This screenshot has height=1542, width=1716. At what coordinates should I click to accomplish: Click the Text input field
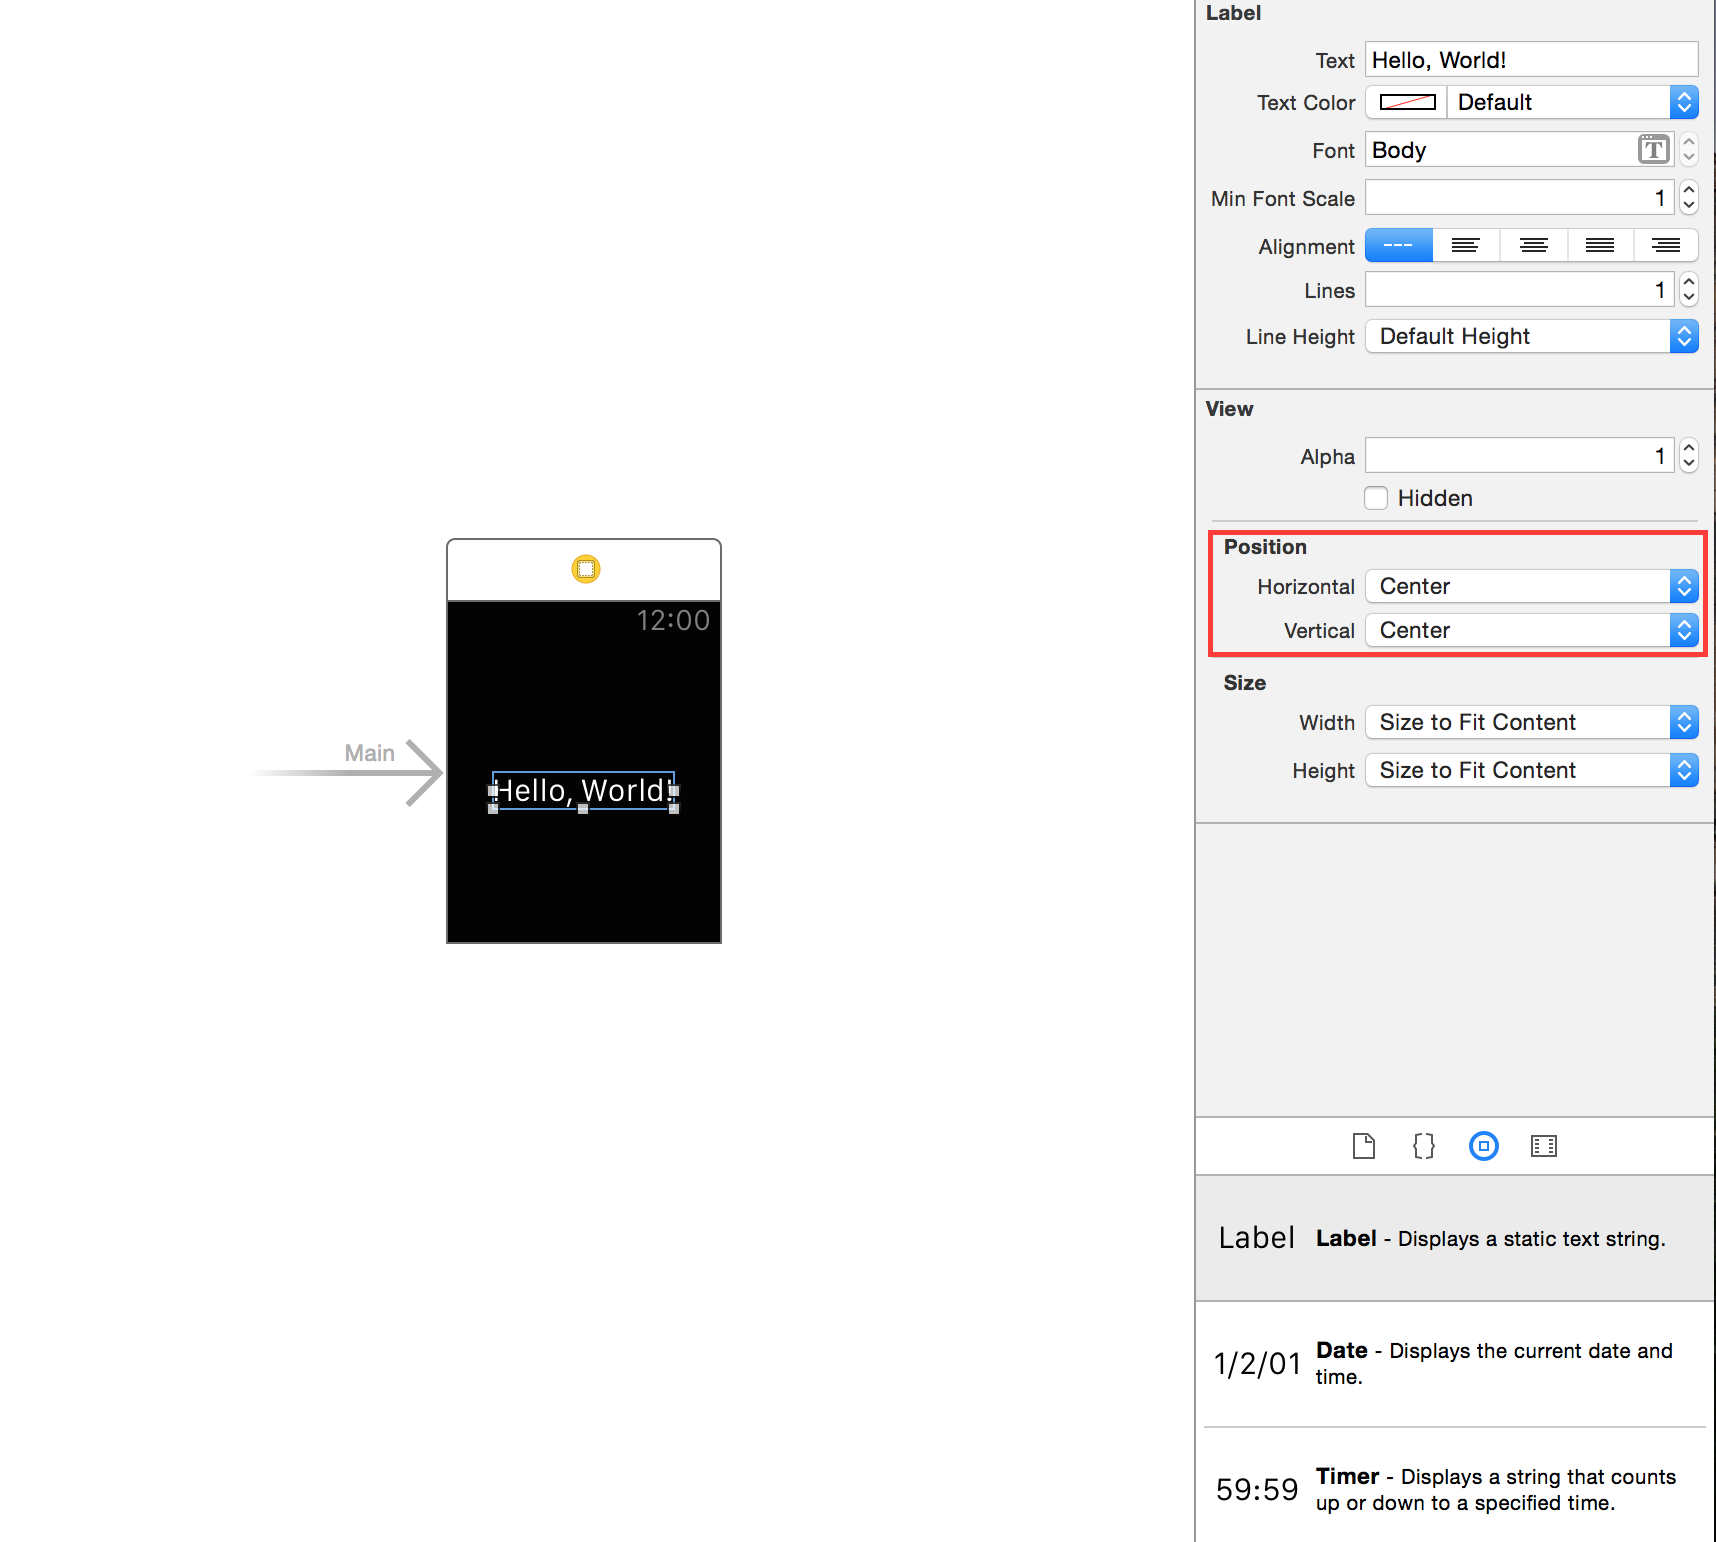click(1532, 60)
